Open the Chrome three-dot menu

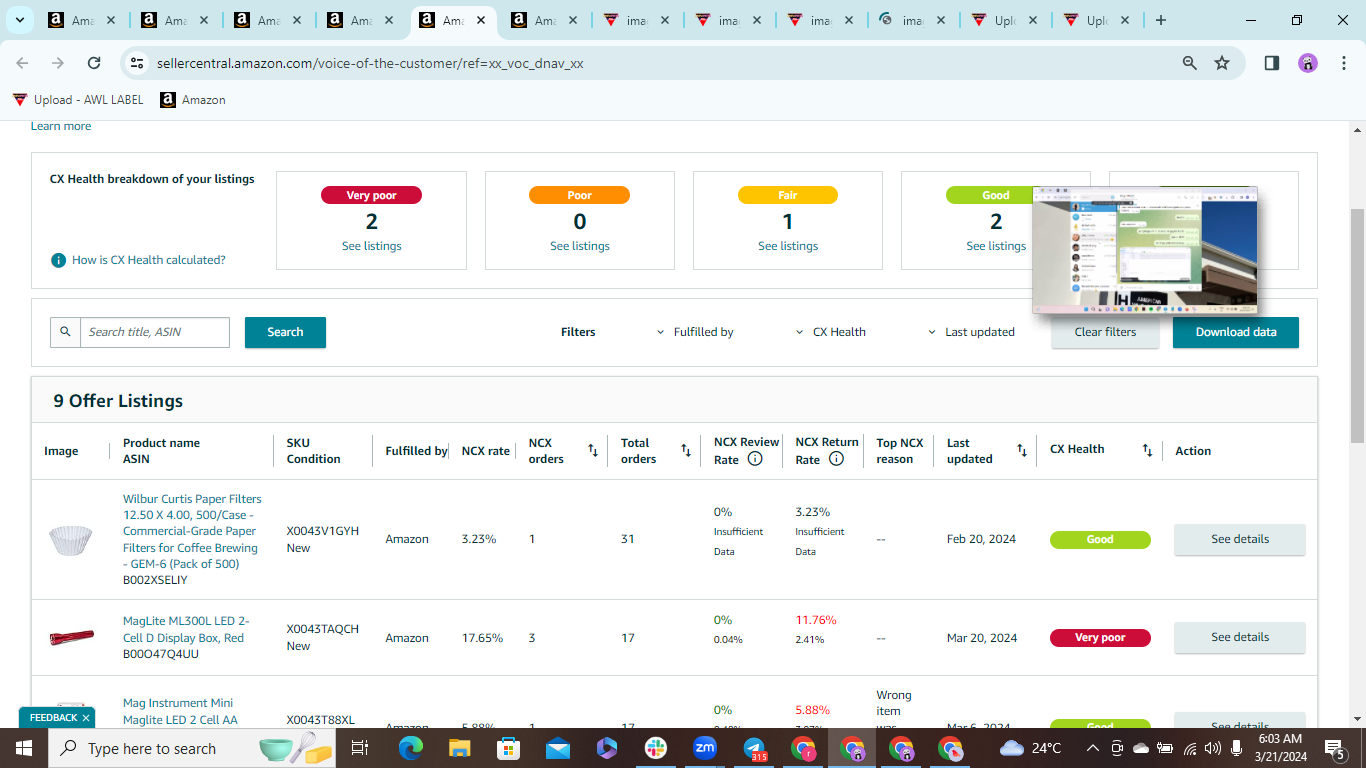[1343, 63]
